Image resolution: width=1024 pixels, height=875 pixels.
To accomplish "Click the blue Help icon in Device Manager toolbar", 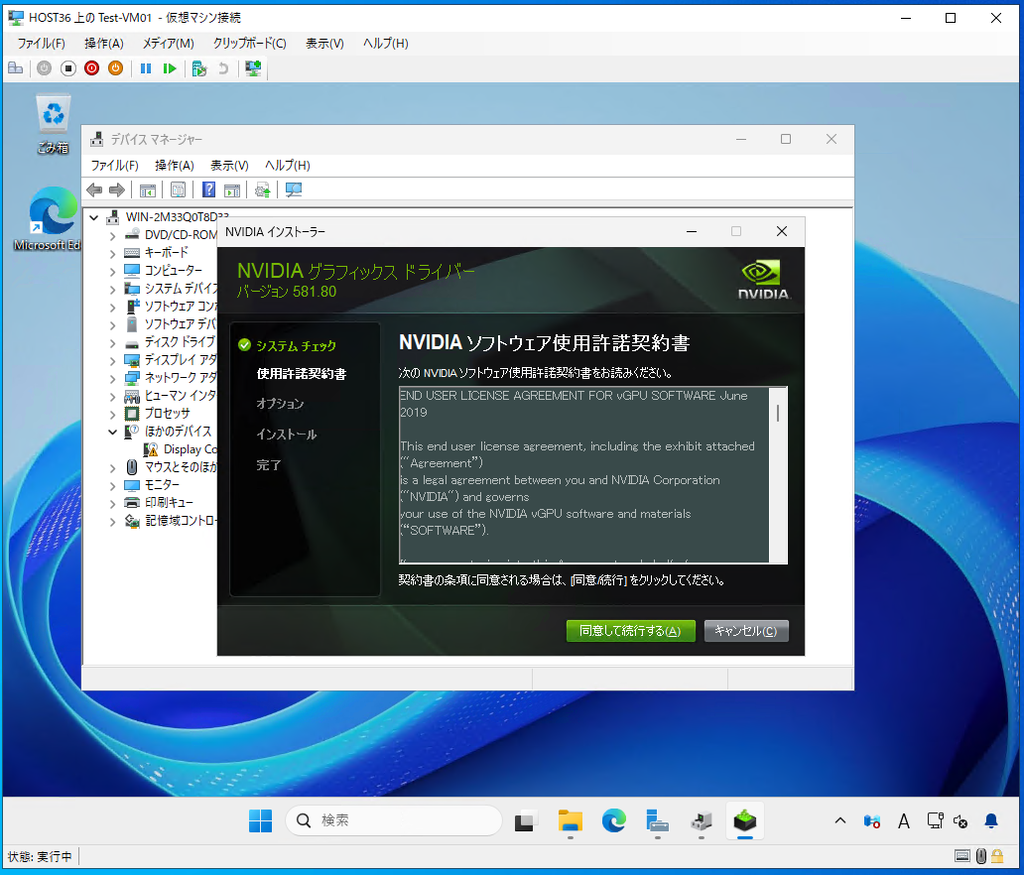I will pos(208,190).
